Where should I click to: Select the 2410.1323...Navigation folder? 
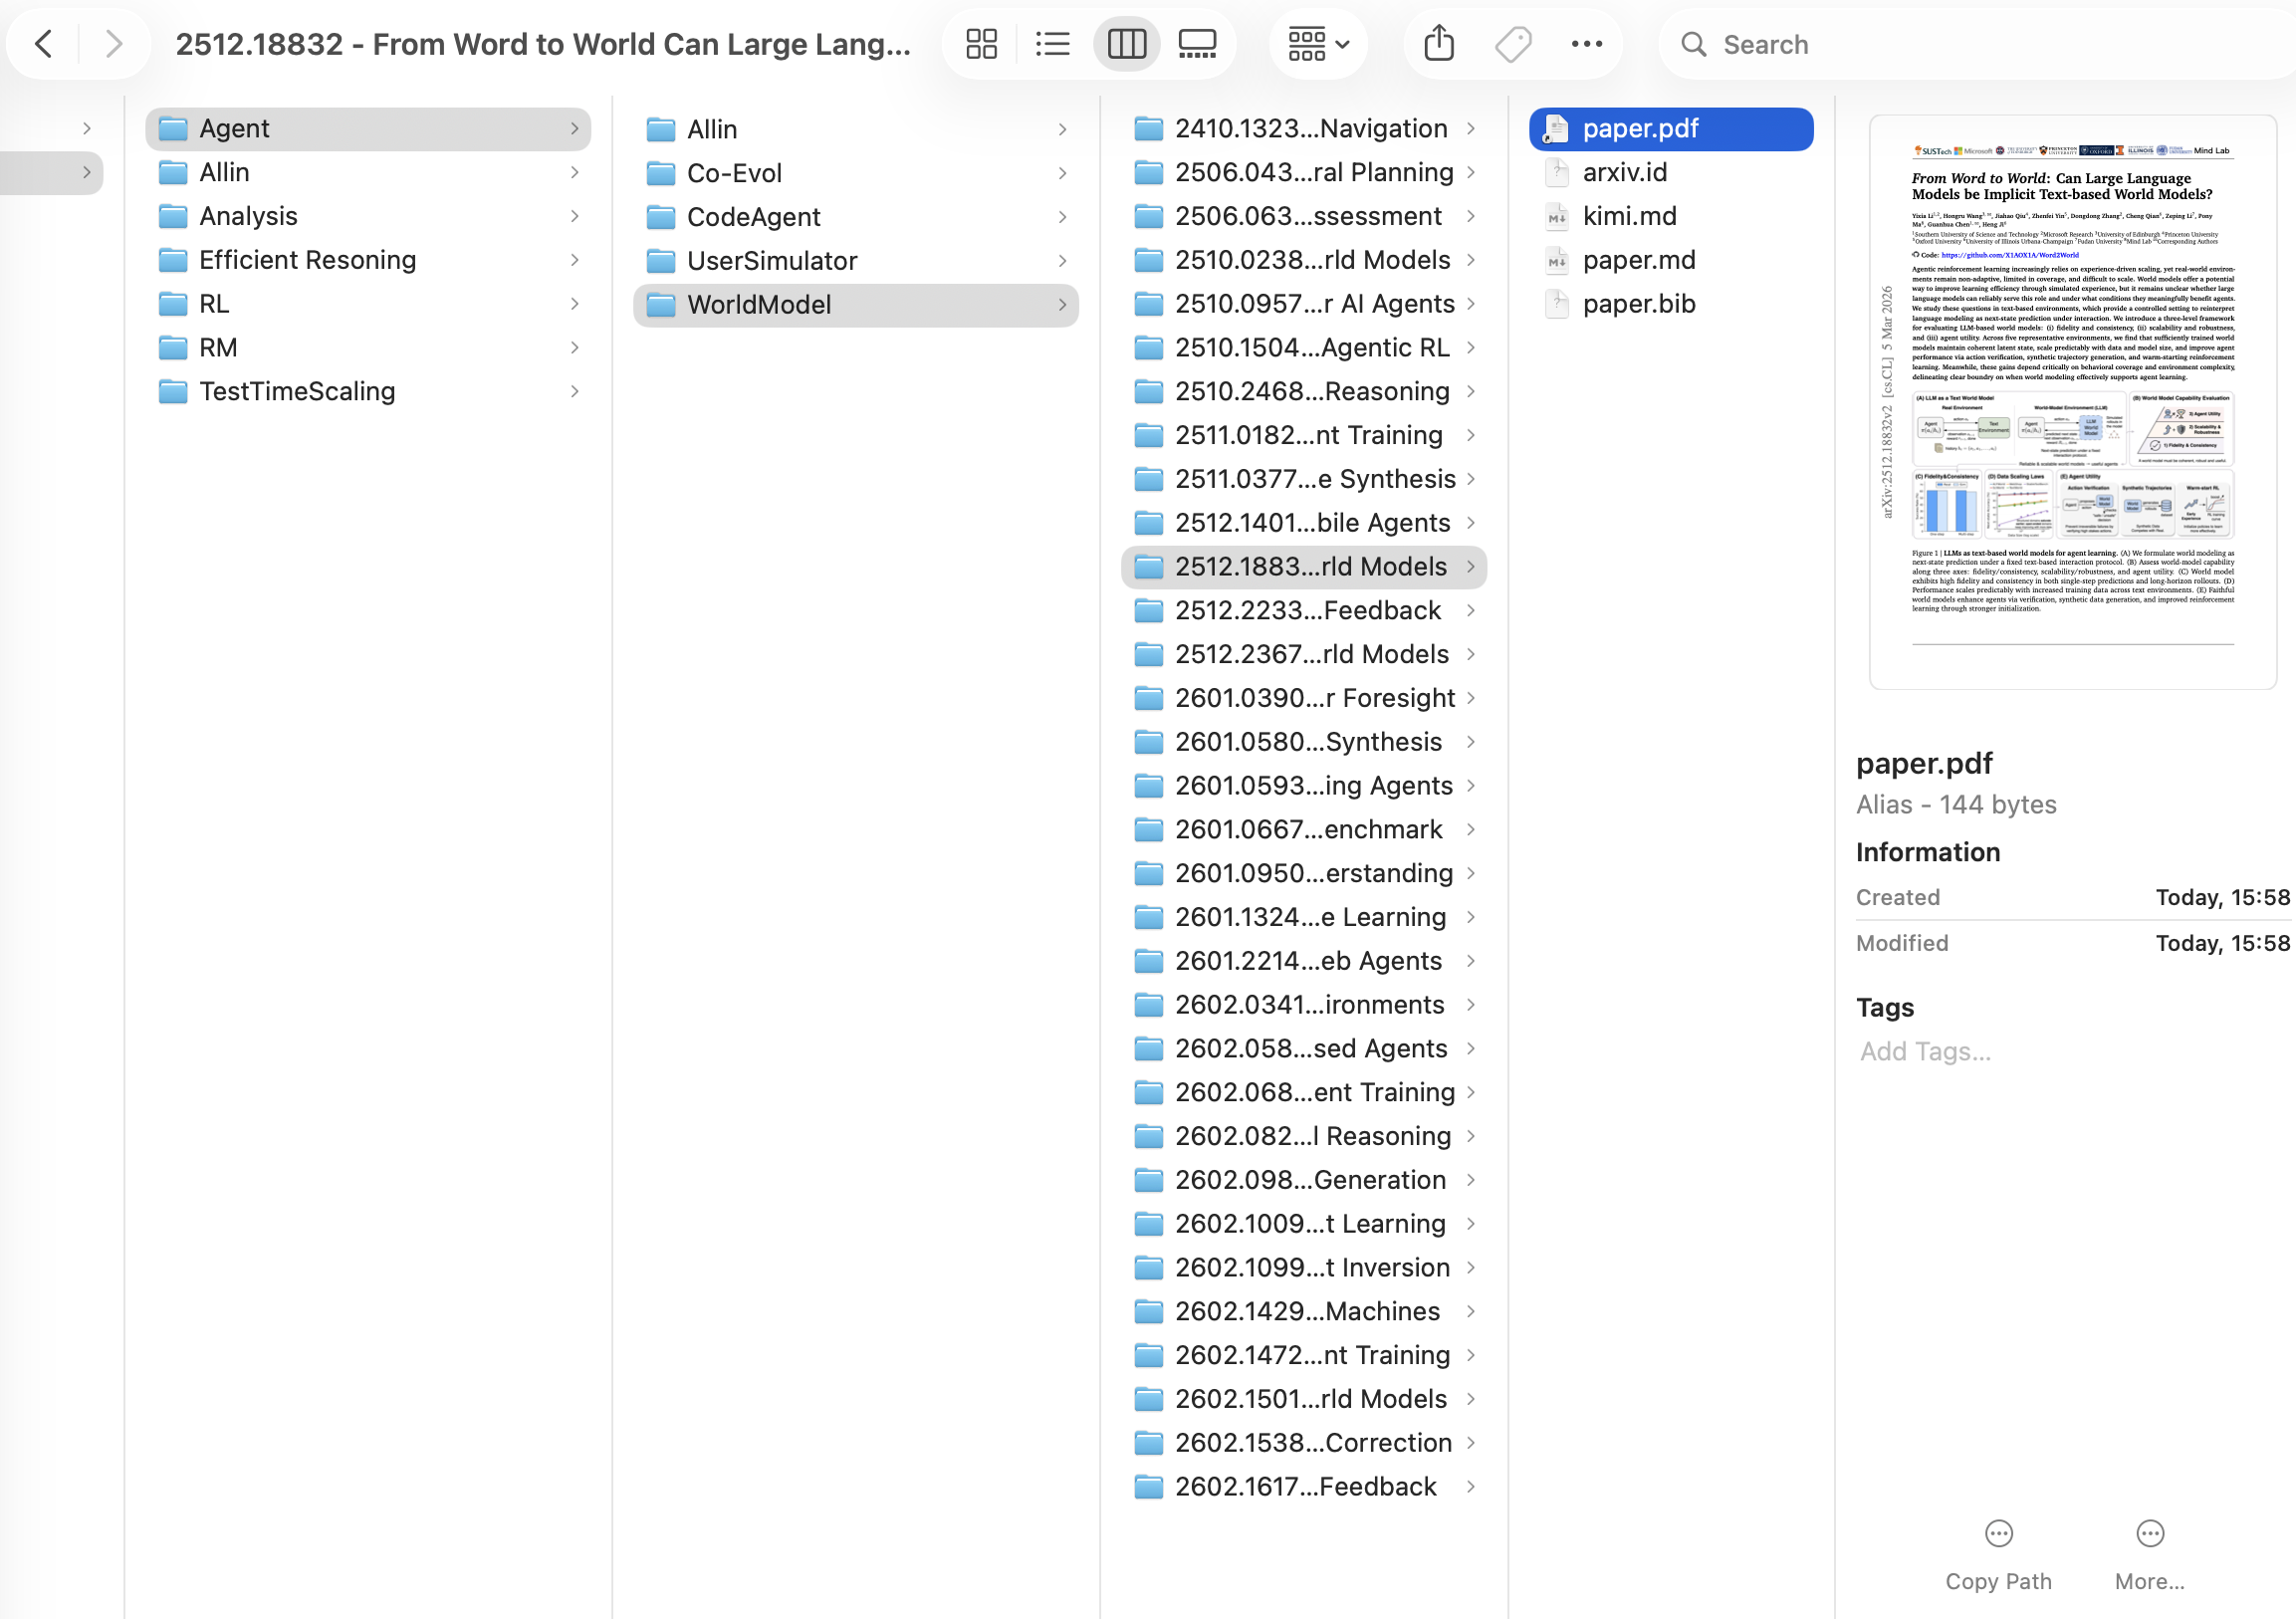(x=1304, y=128)
